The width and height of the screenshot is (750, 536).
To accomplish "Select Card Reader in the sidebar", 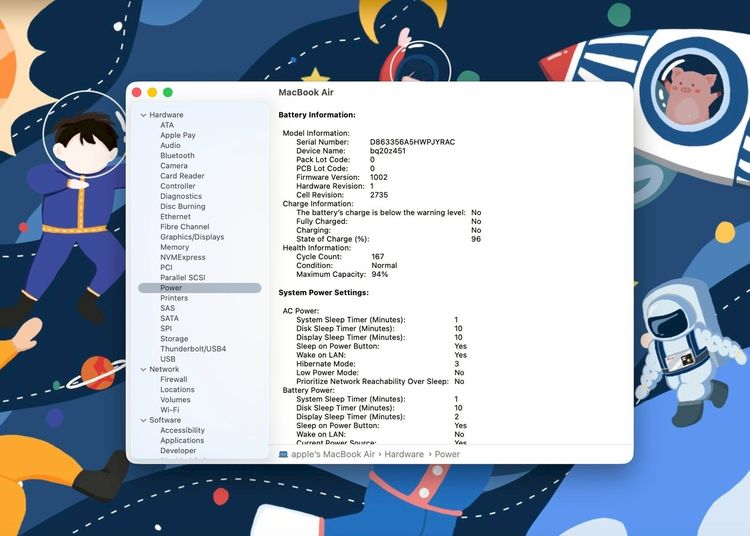I will (x=182, y=176).
